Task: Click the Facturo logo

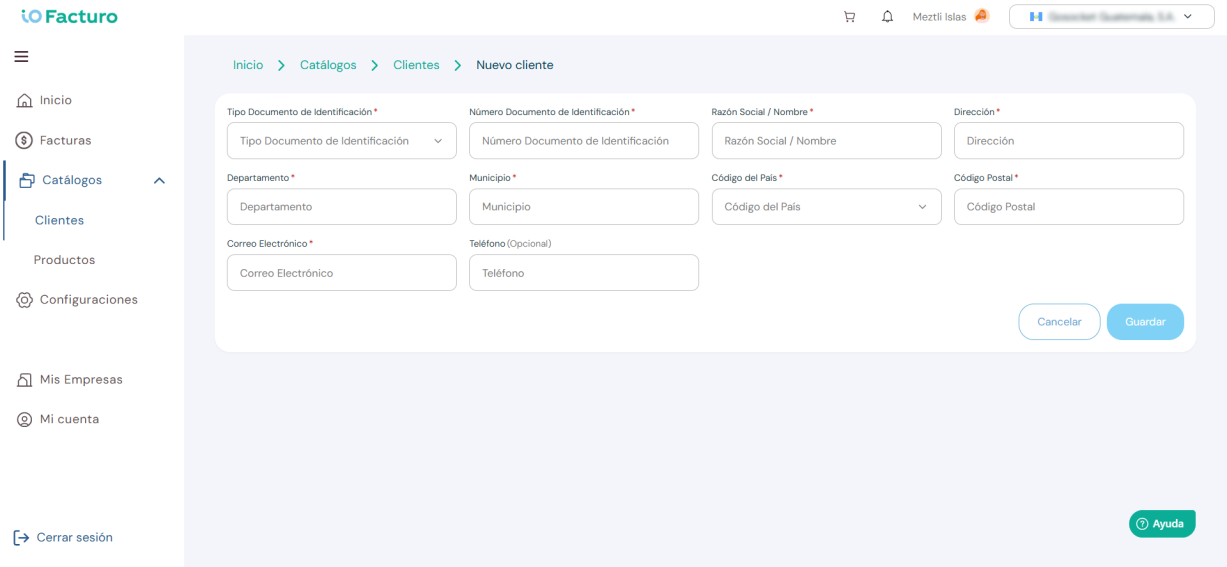Action: pos(69,16)
